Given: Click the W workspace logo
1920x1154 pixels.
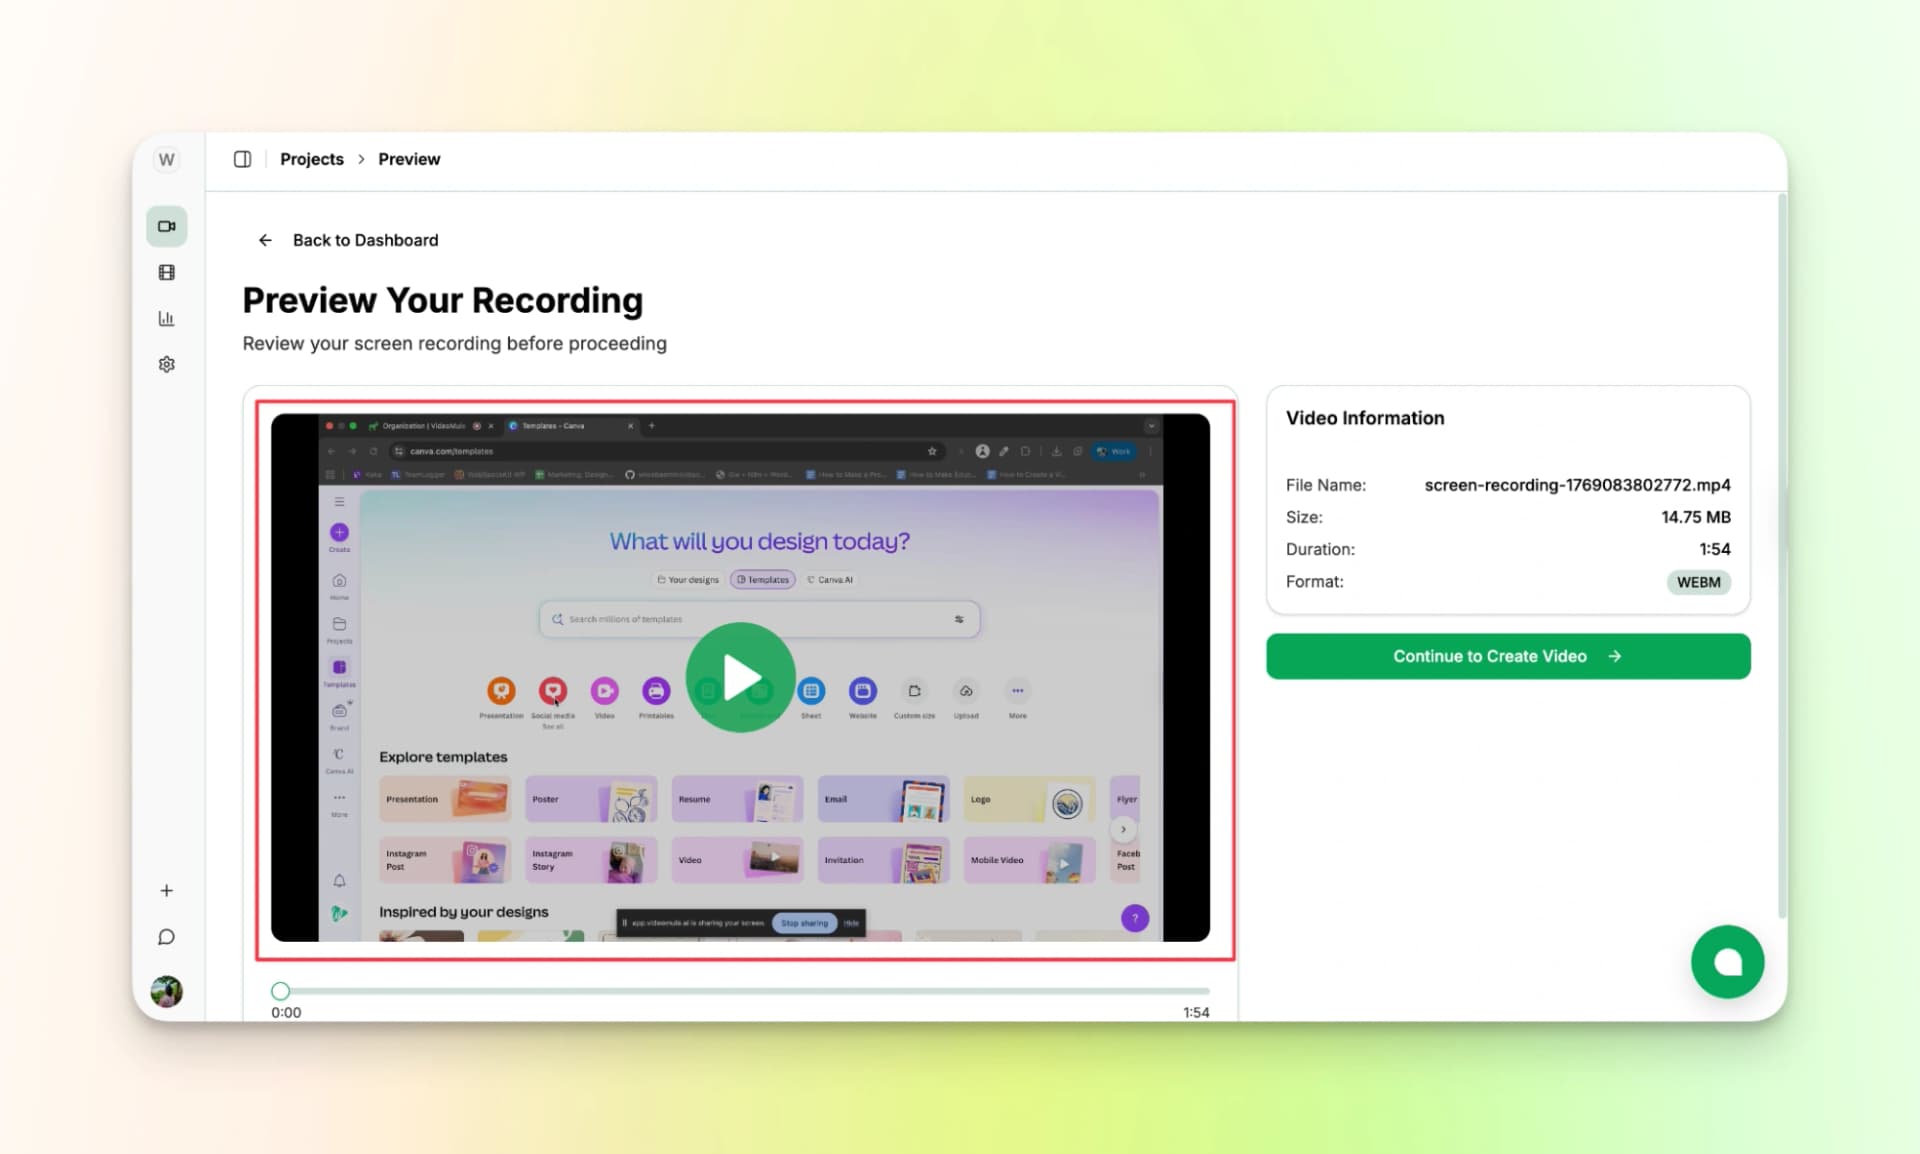Looking at the screenshot, I should (x=166, y=159).
